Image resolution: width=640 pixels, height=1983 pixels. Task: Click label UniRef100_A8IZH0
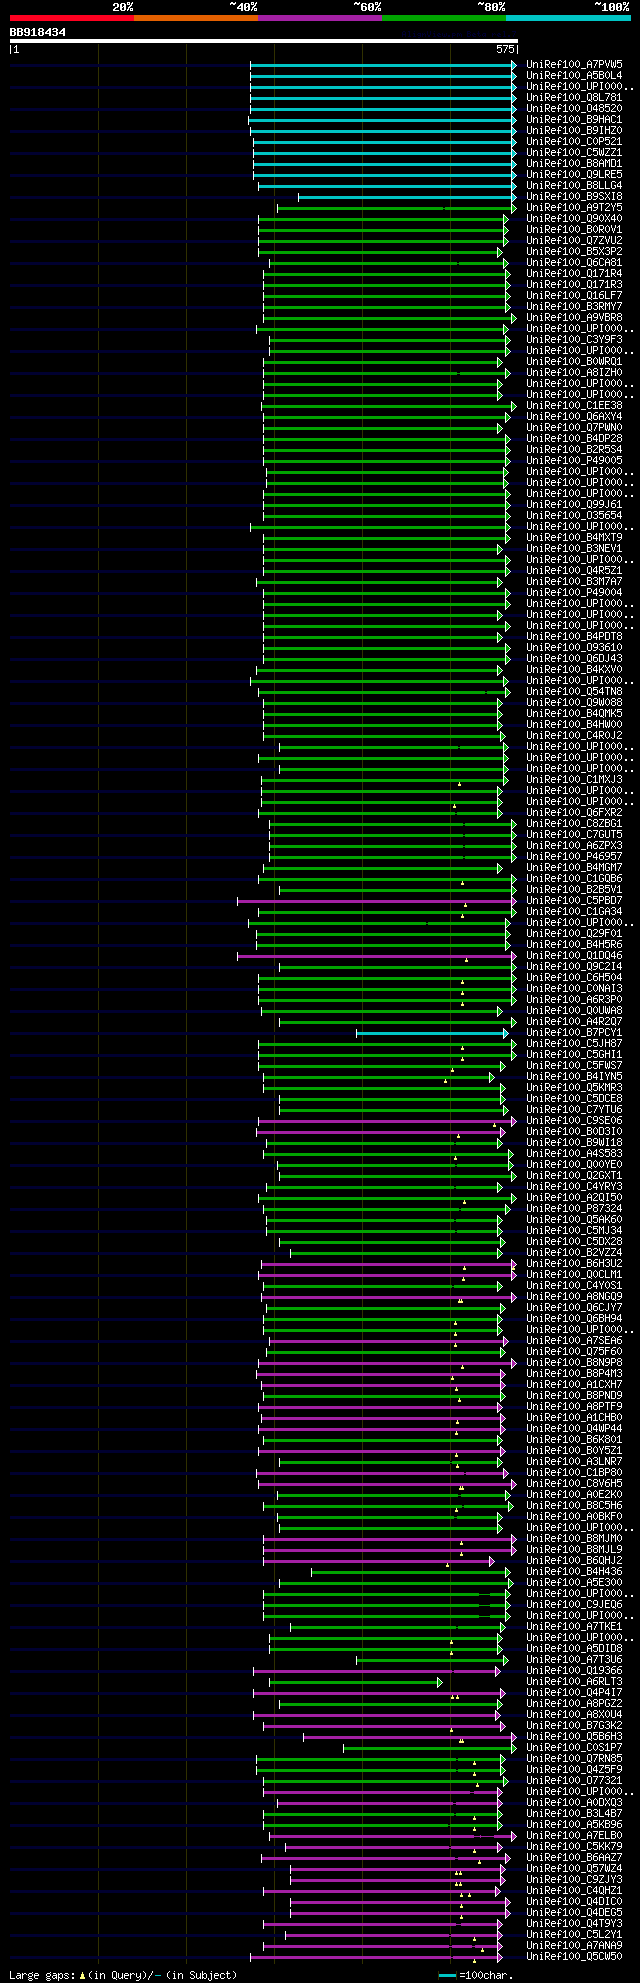pyautogui.click(x=574, y=372)
